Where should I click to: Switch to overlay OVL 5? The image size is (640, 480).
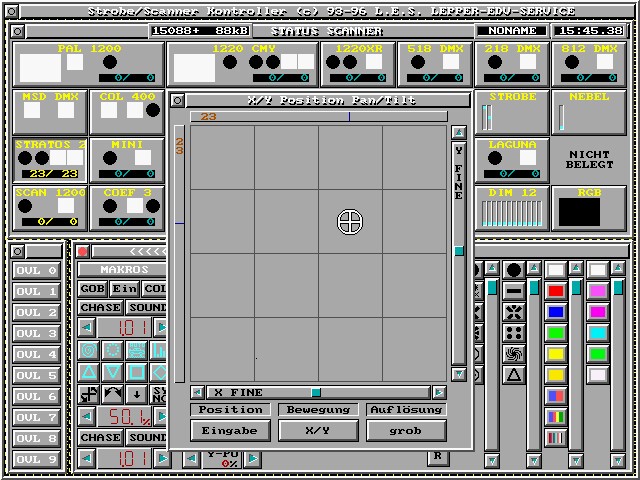tap(36, 376)
